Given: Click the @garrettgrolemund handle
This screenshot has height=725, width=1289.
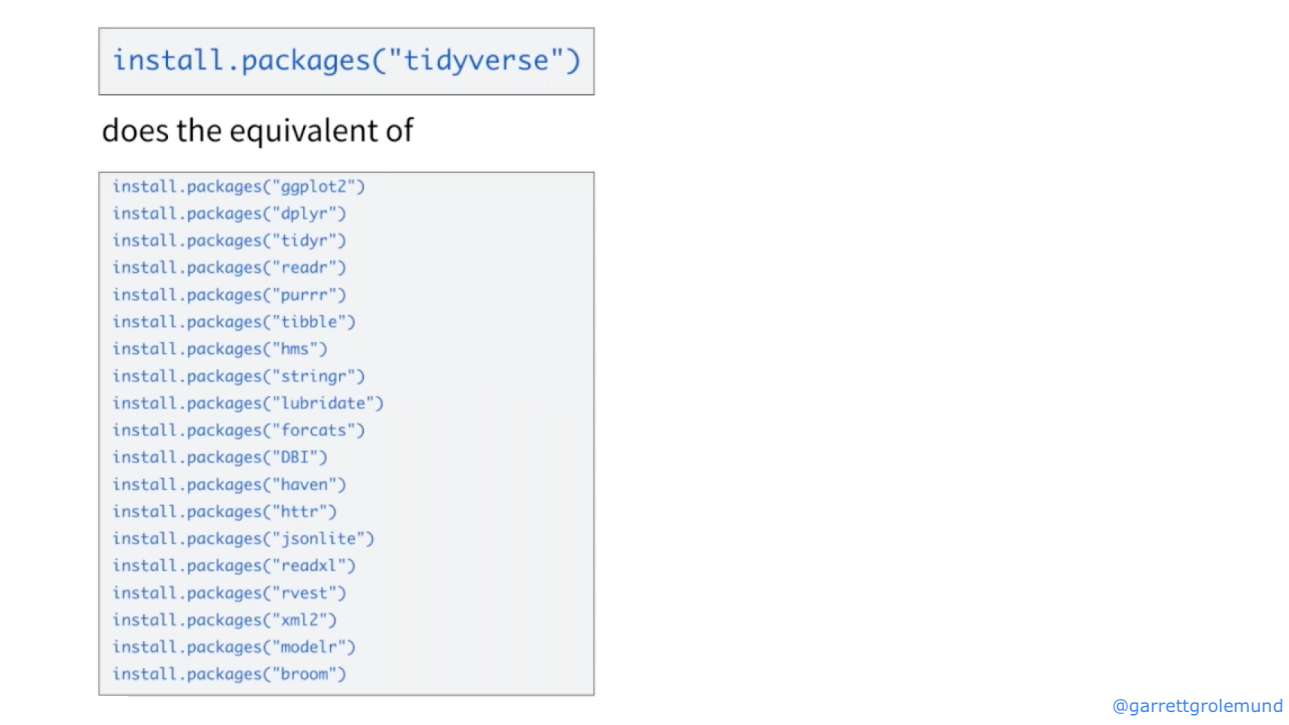Looking at the screenshot, I should (x=1197, y=706).
